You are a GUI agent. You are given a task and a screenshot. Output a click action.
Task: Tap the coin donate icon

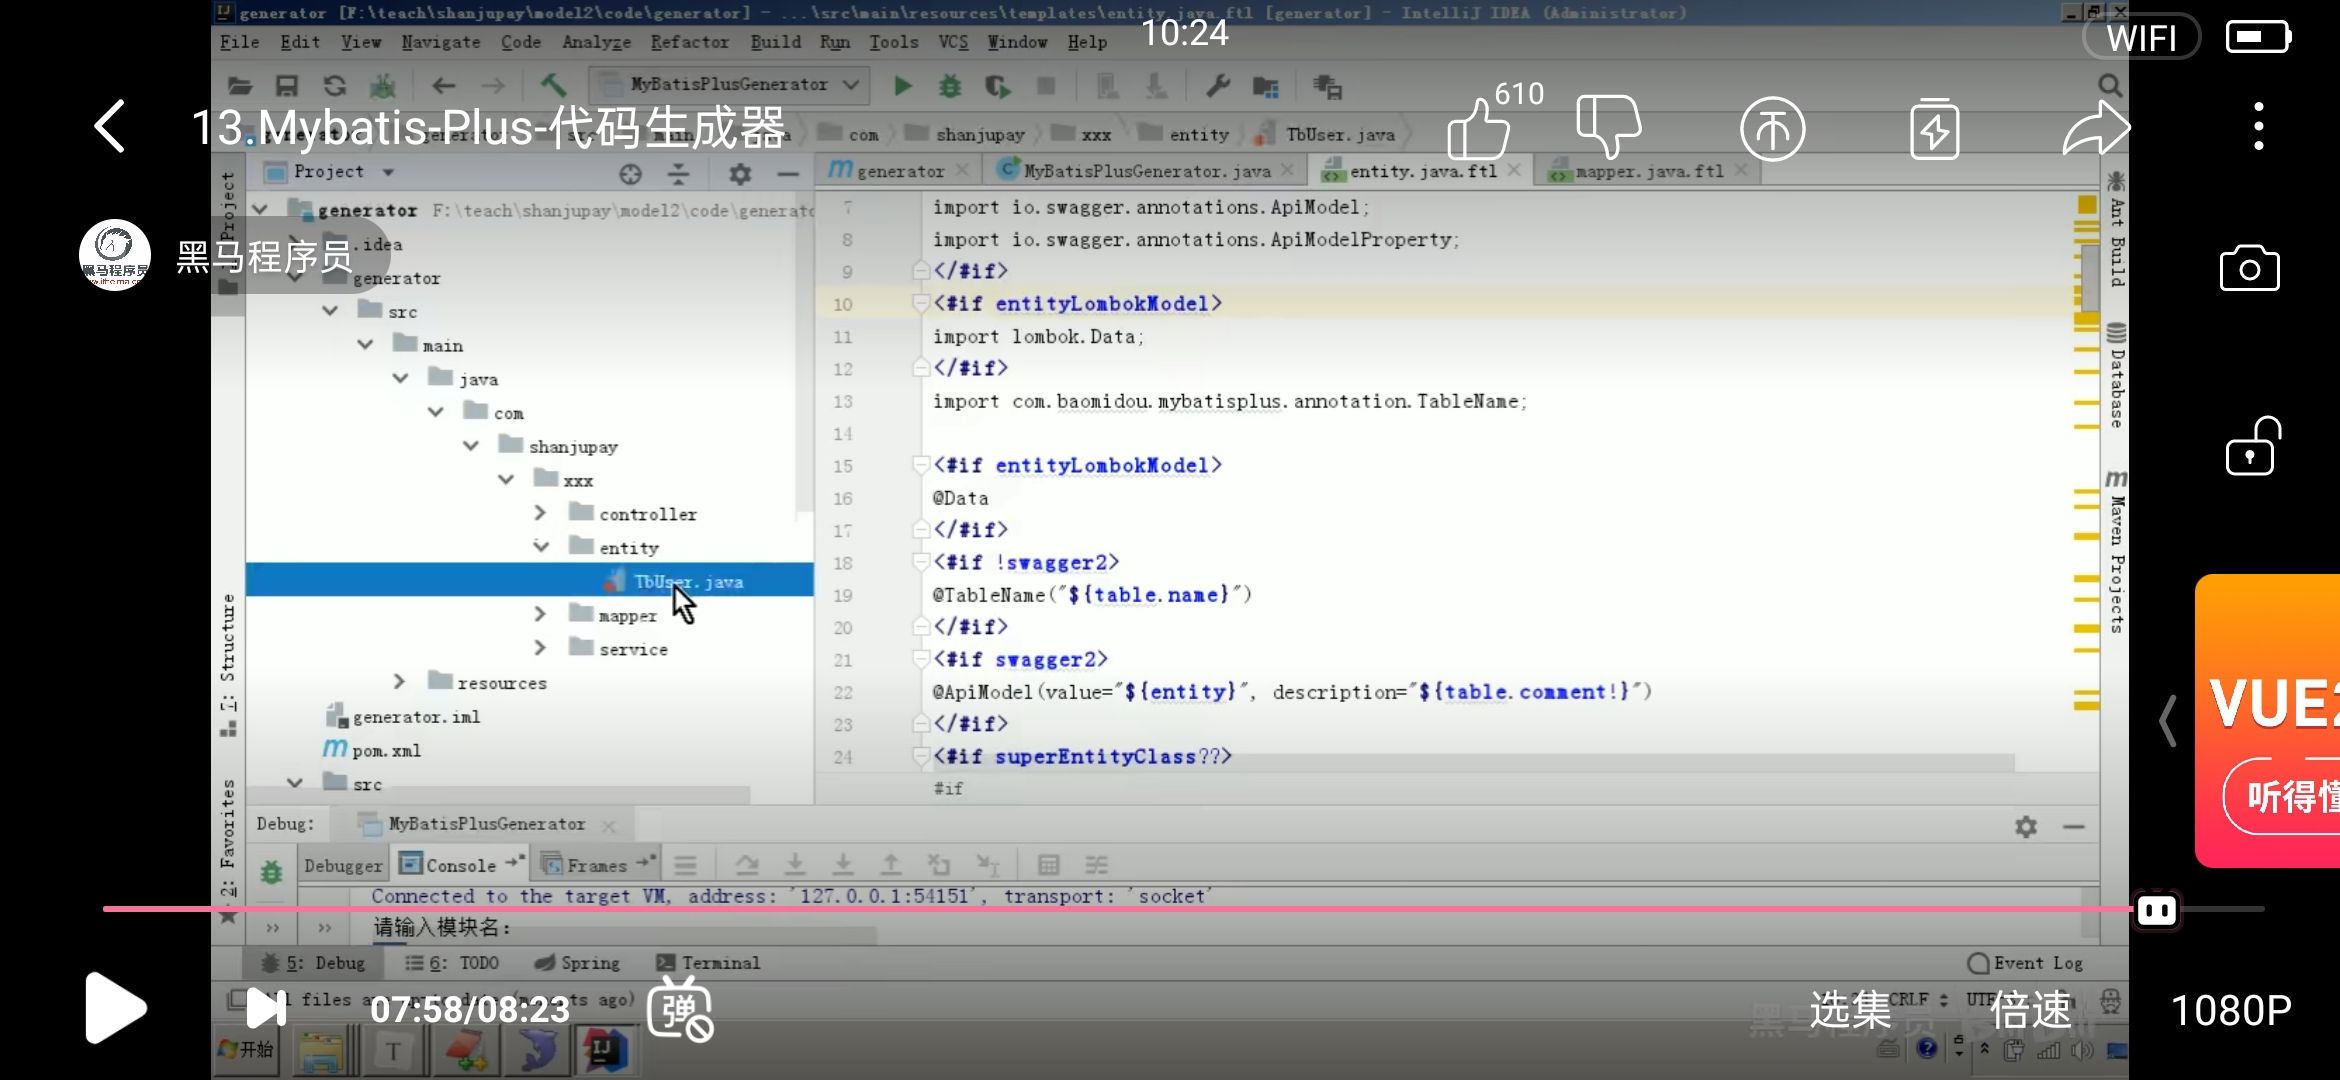1772,128
